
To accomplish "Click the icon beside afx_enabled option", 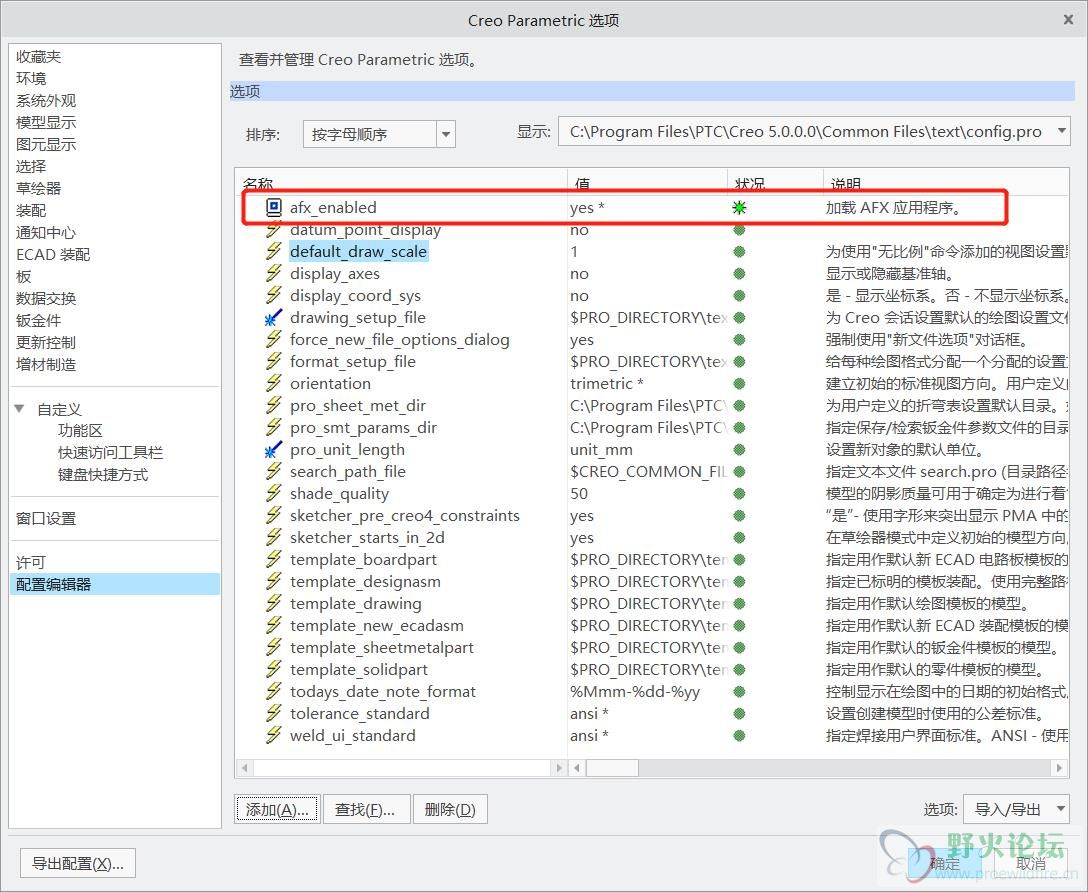I will [274, 207].
